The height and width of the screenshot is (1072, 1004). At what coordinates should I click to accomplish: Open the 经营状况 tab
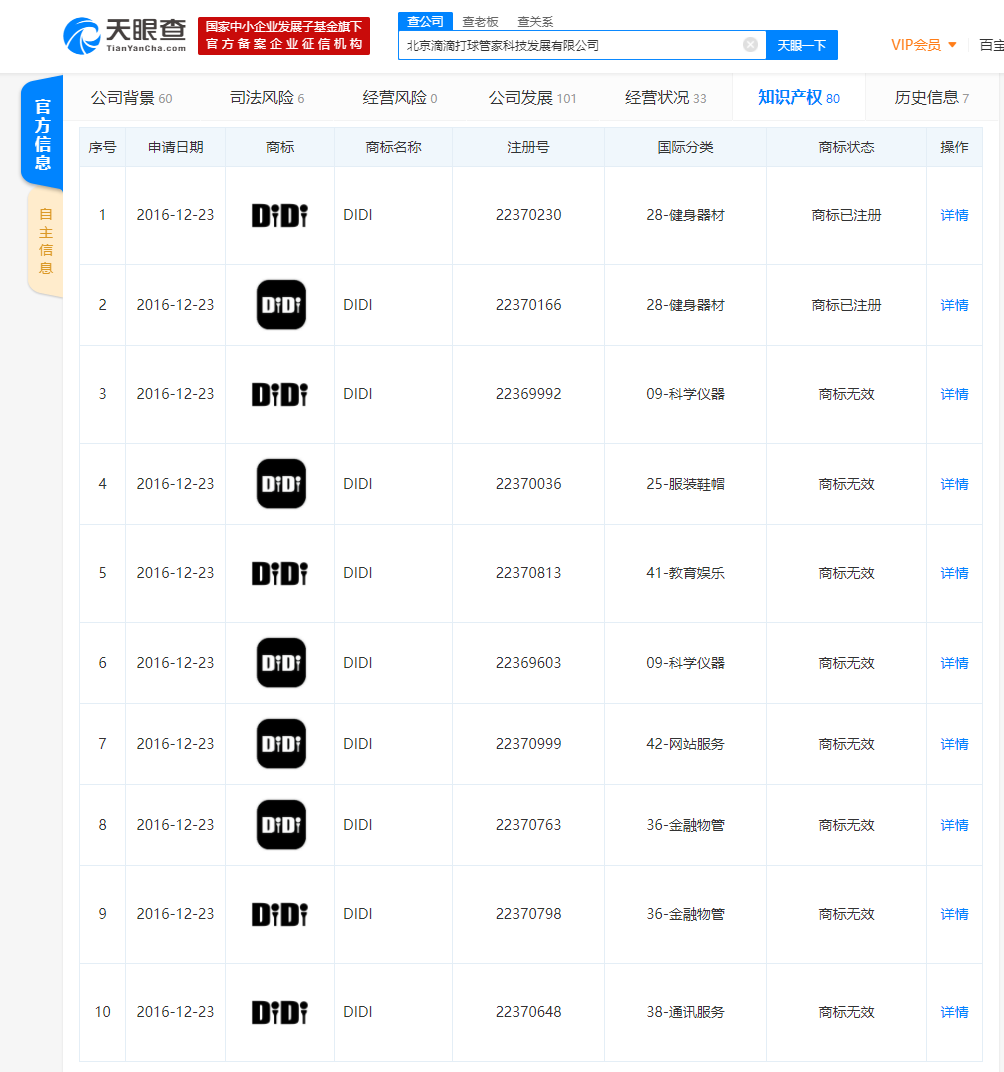(x=665, y=98)
